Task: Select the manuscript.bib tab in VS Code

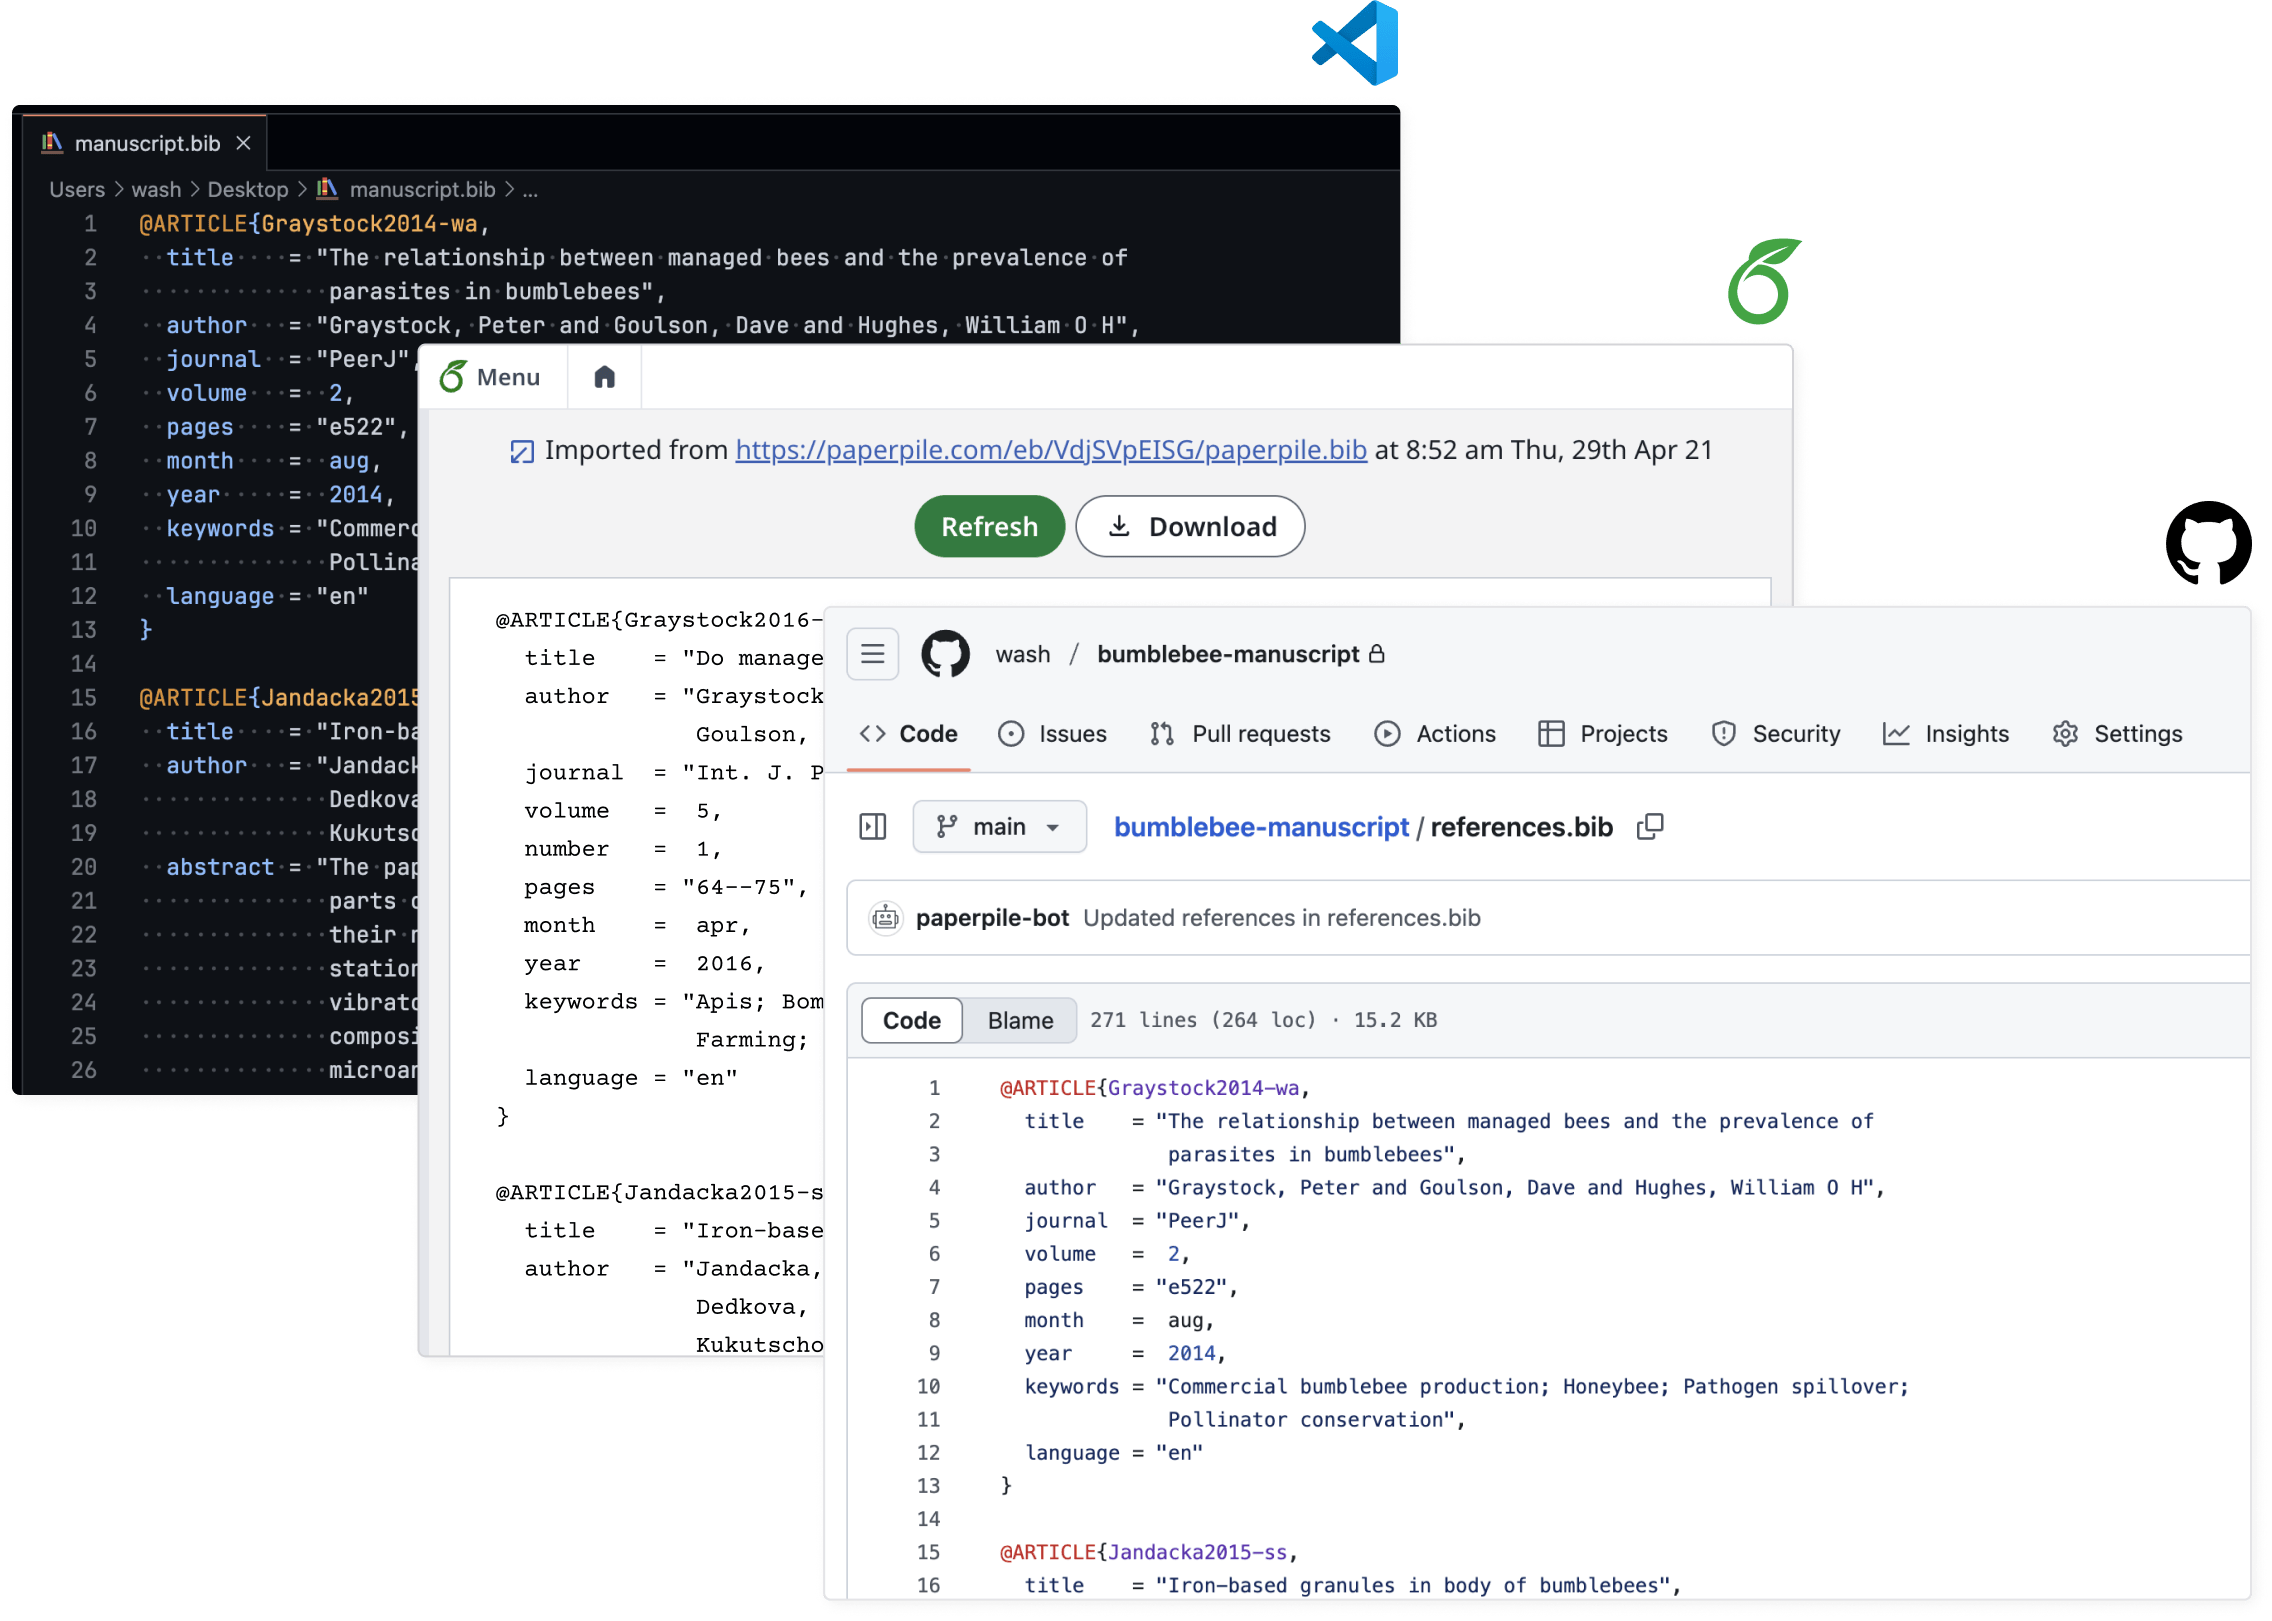Action: (x=146, y=143)
